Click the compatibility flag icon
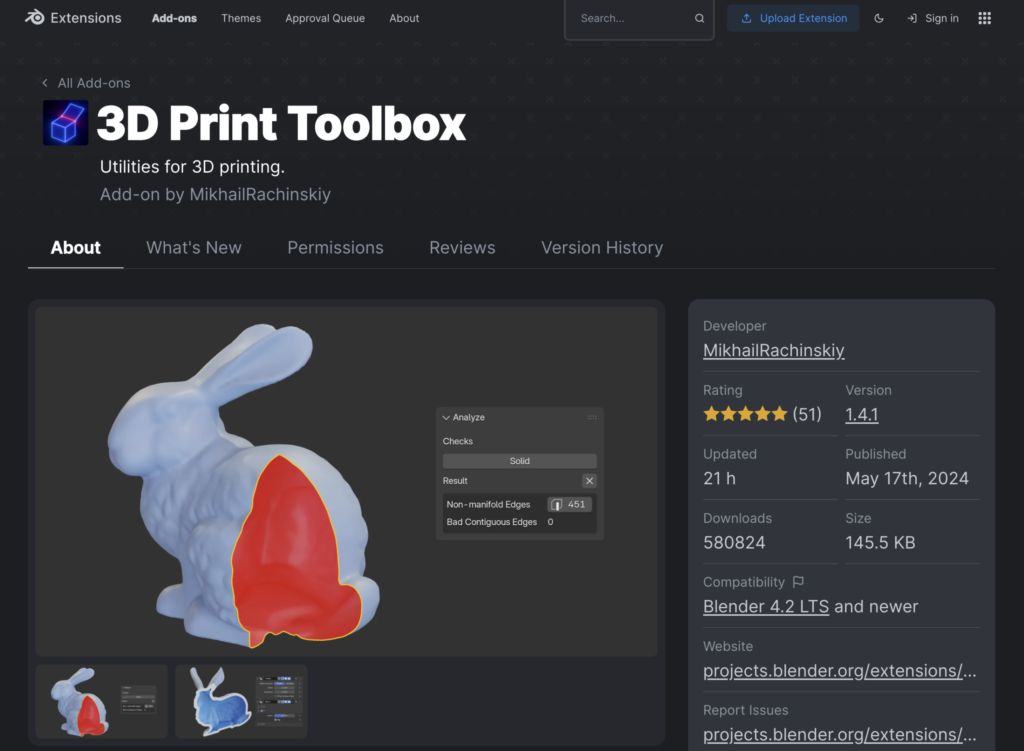 point(798,581)
